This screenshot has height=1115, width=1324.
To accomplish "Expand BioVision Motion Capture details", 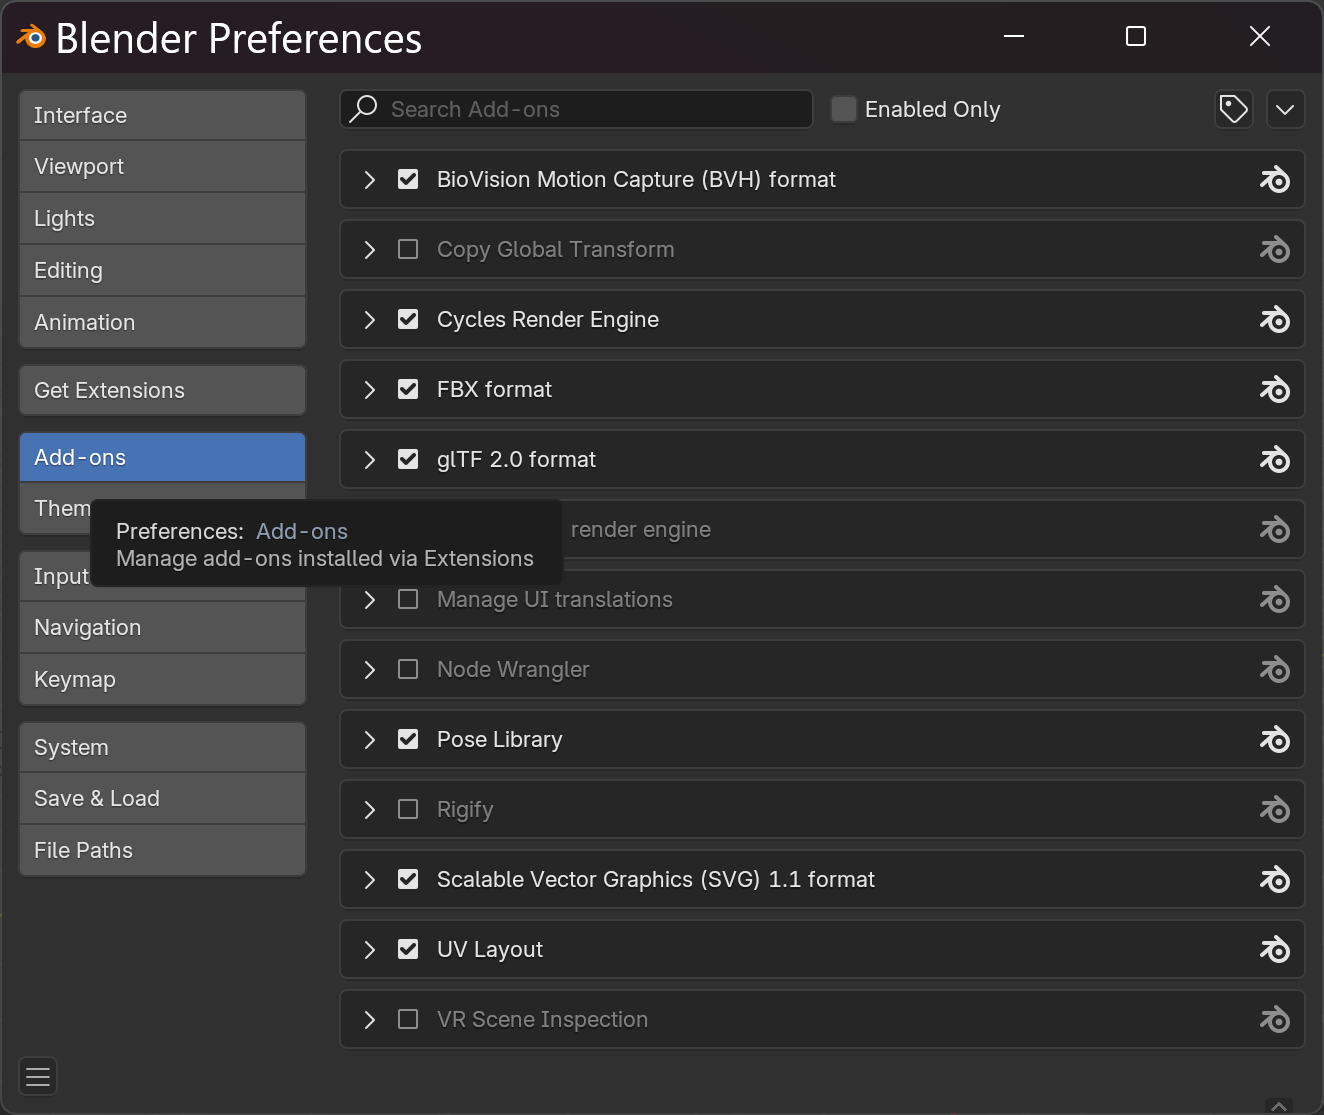I will (x=370, y=179).
